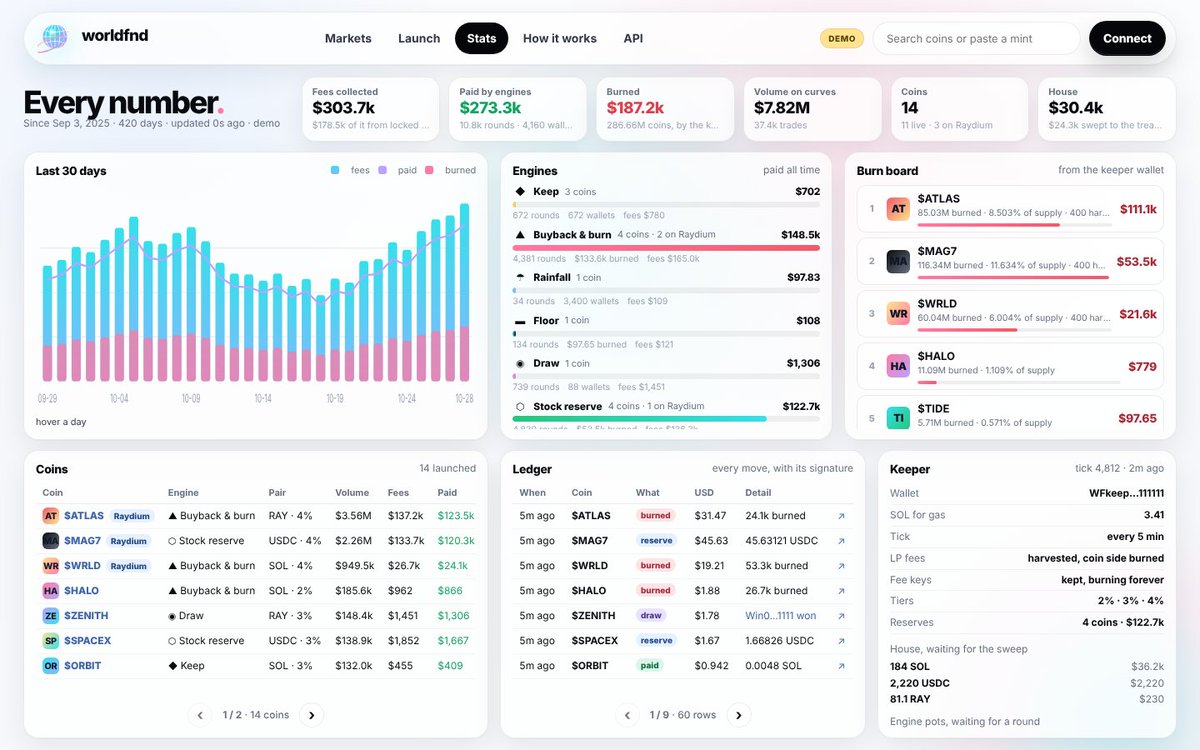Click the burned legend swatch
This screenshot has width=1200, height=750.
[430, 170]
